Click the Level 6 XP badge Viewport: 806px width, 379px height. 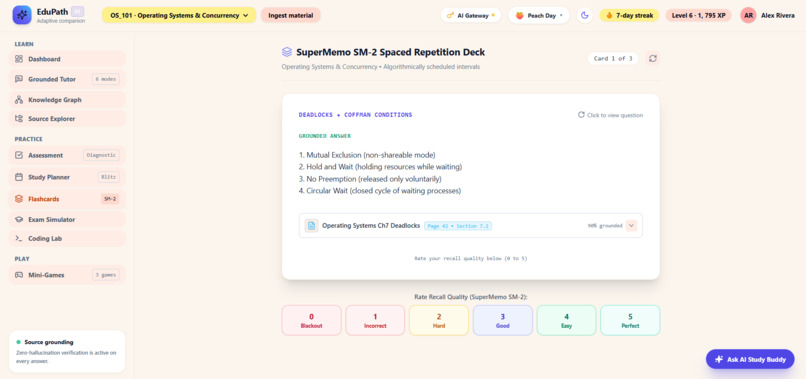[698, 15]
